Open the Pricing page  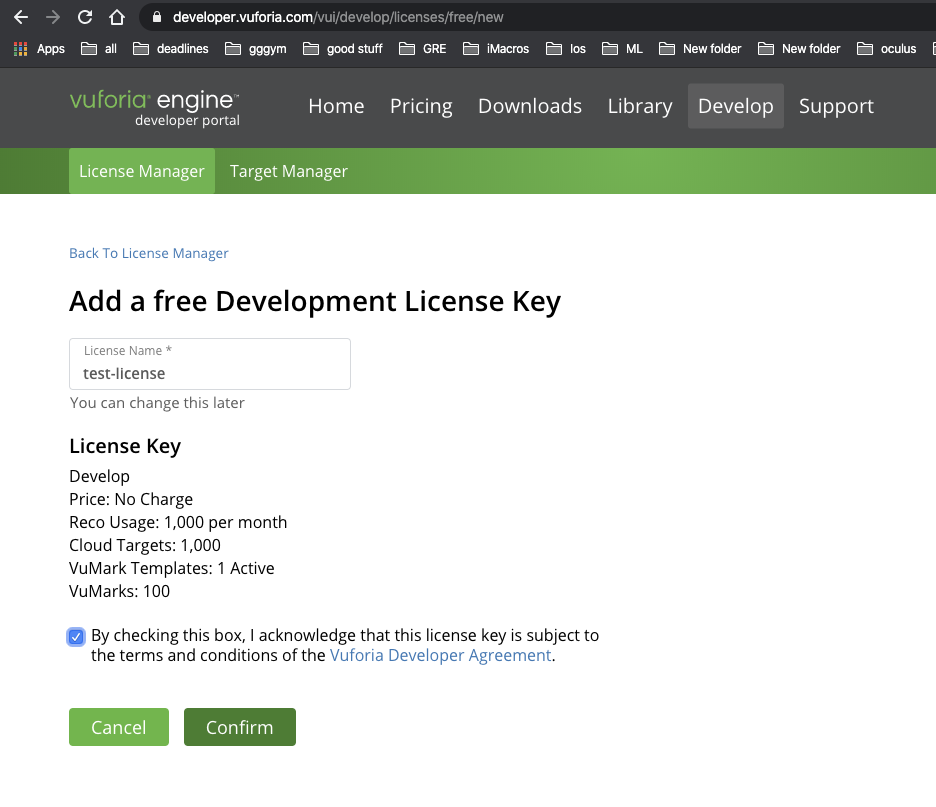[421, 106]
